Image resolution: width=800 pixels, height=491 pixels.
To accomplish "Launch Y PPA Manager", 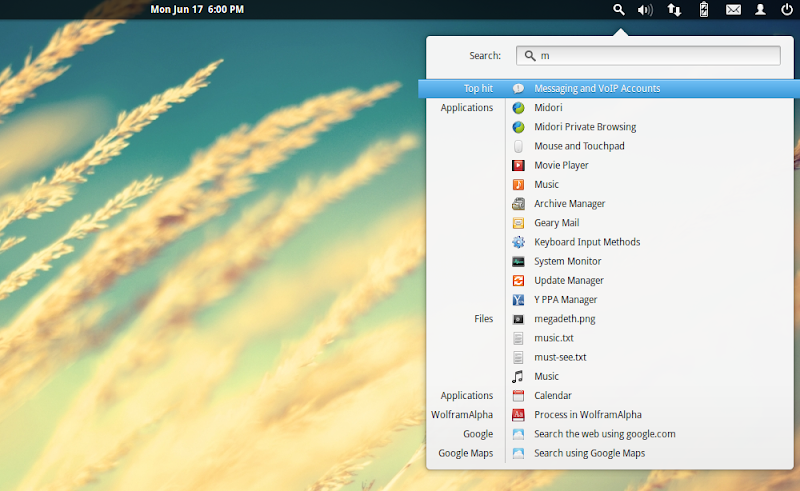I will point(565,300).
